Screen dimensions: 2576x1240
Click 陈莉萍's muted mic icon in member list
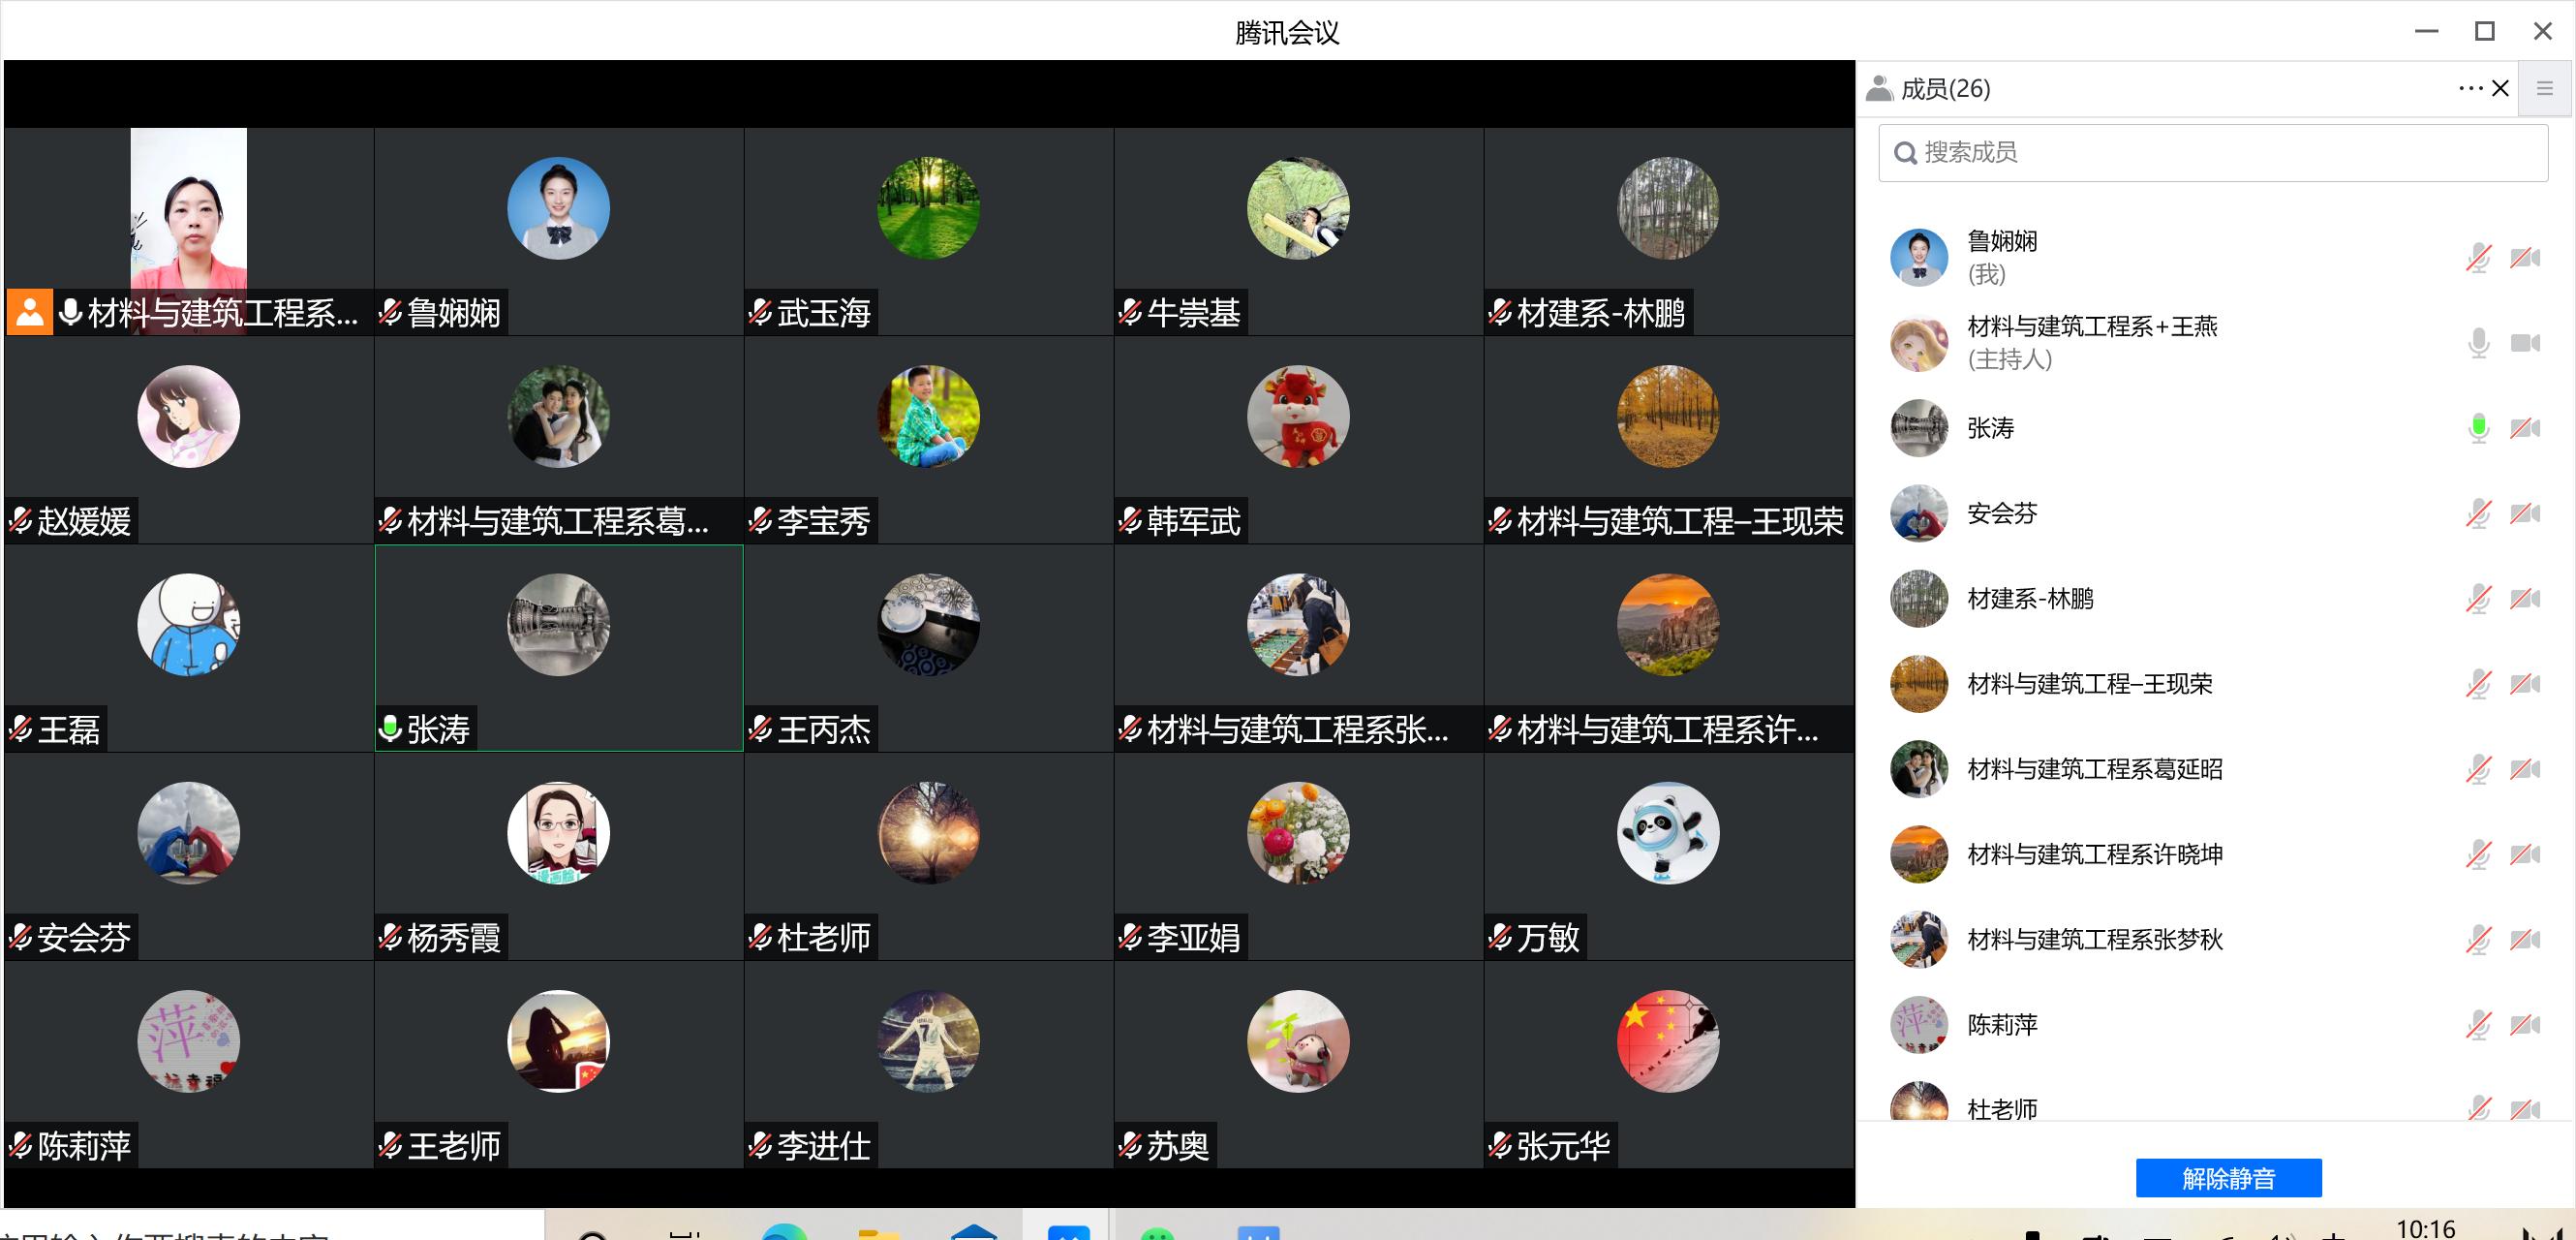pos(2478,1024)
